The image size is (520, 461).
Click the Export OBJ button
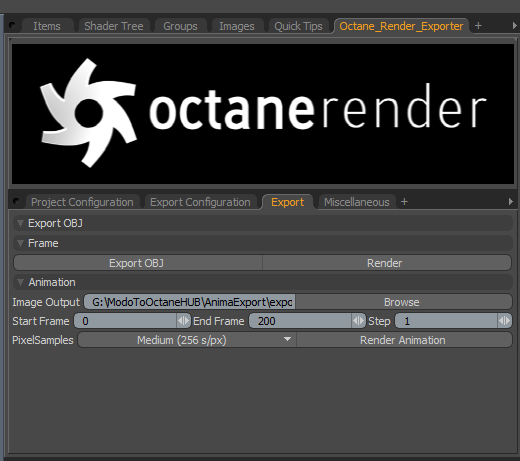(x=138, y=263)
